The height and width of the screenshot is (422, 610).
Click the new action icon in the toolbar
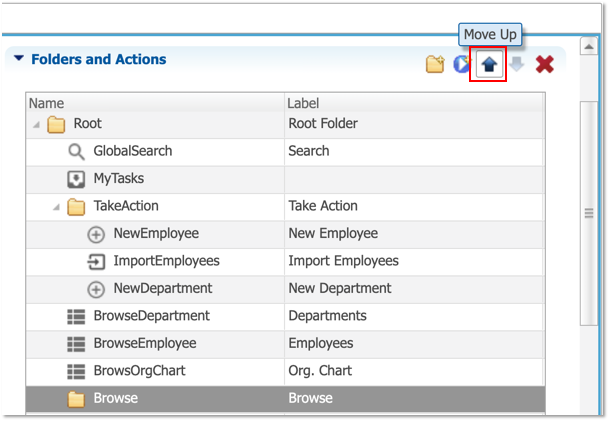click(461, 64)
